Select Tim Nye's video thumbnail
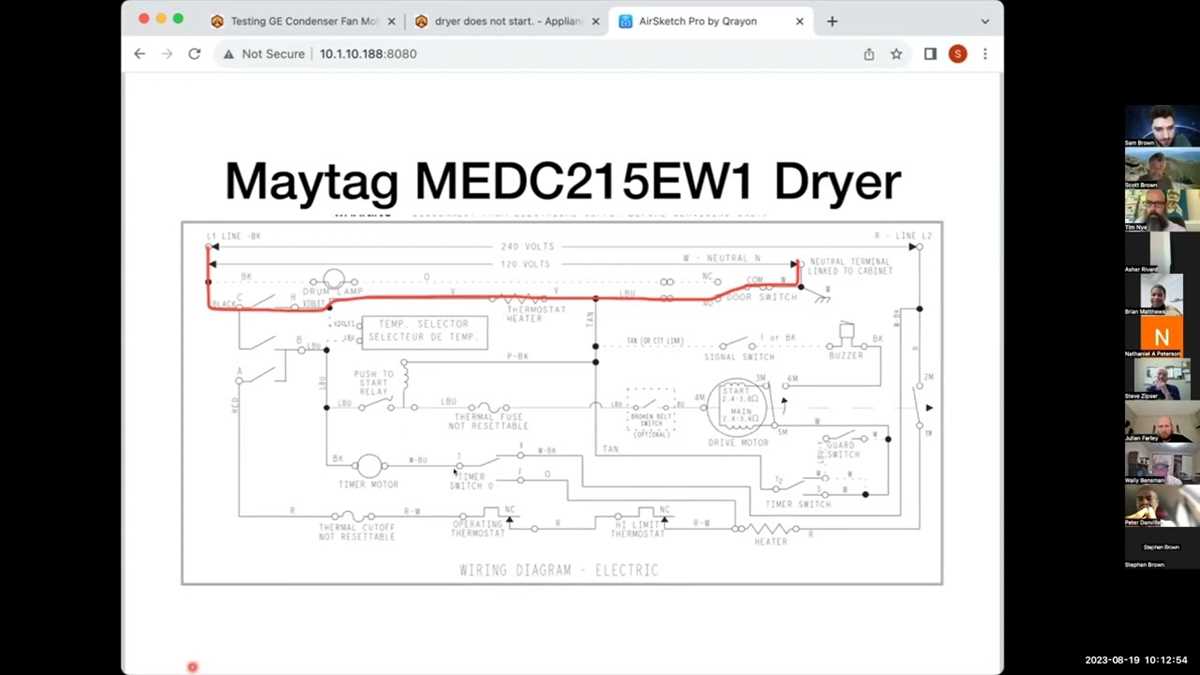Viewport: 1200px width, 675px height. coord(1161,210)
